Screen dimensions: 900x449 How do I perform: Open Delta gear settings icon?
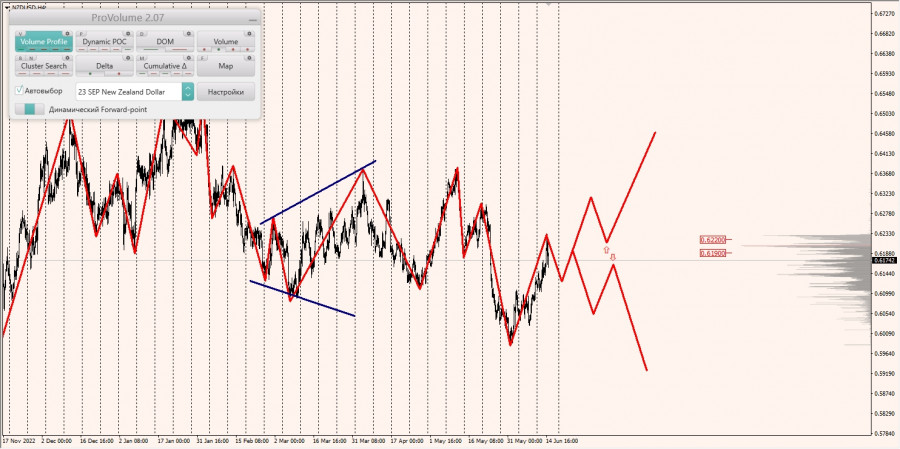[129, 58]
